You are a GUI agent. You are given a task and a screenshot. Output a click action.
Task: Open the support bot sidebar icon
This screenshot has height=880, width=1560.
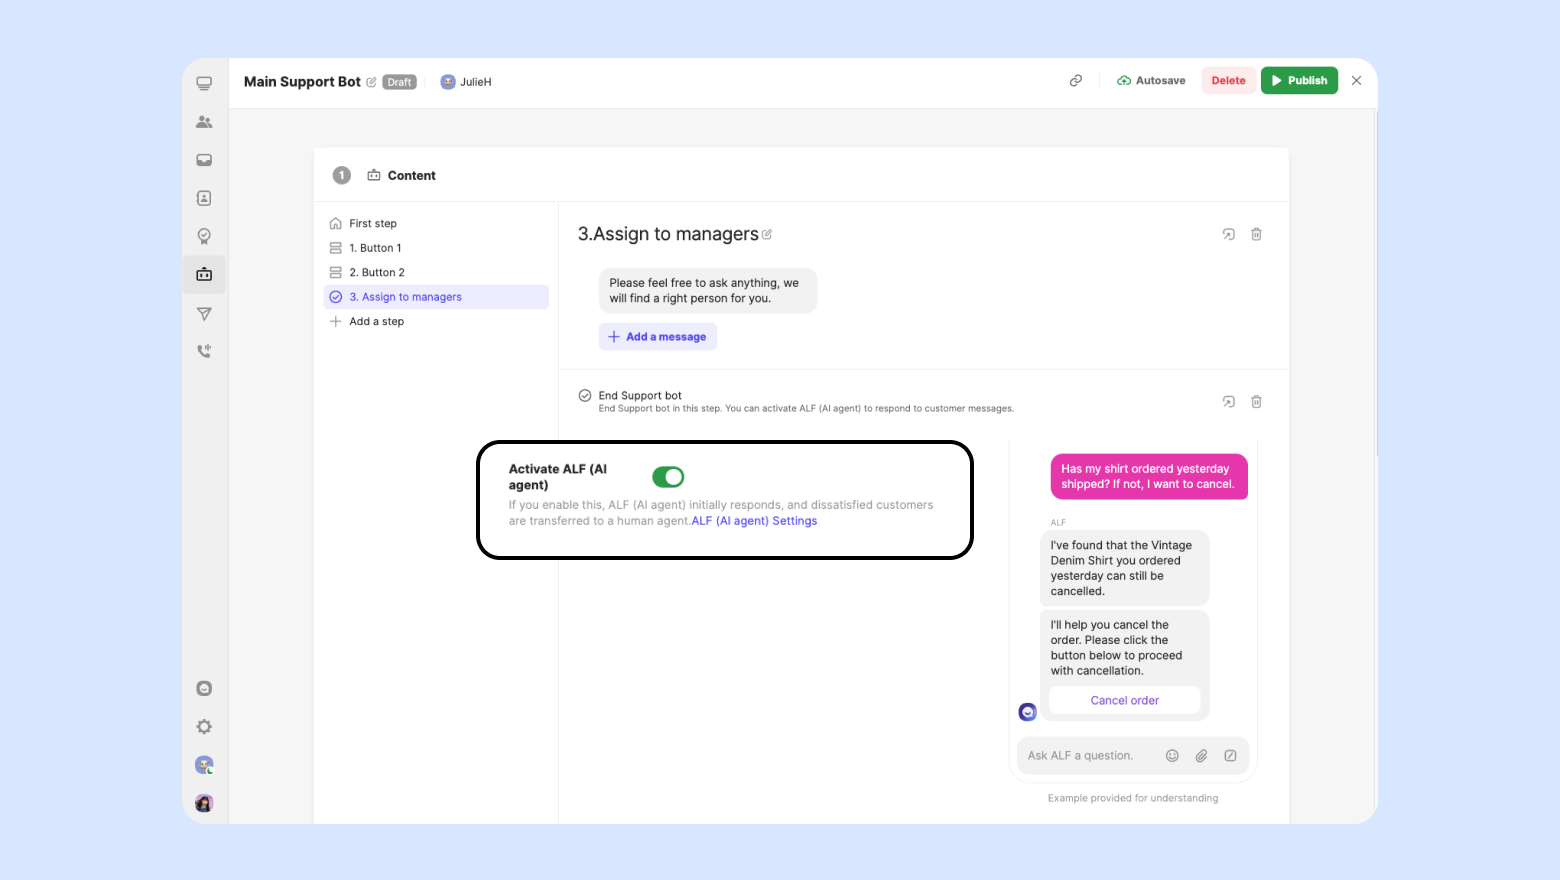point(204,274)
